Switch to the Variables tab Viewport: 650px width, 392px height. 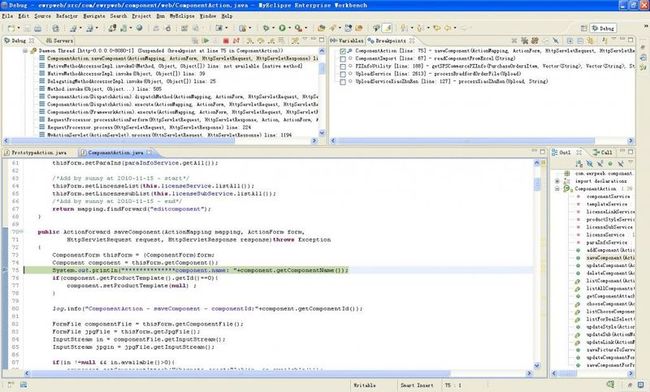(347, 41)
